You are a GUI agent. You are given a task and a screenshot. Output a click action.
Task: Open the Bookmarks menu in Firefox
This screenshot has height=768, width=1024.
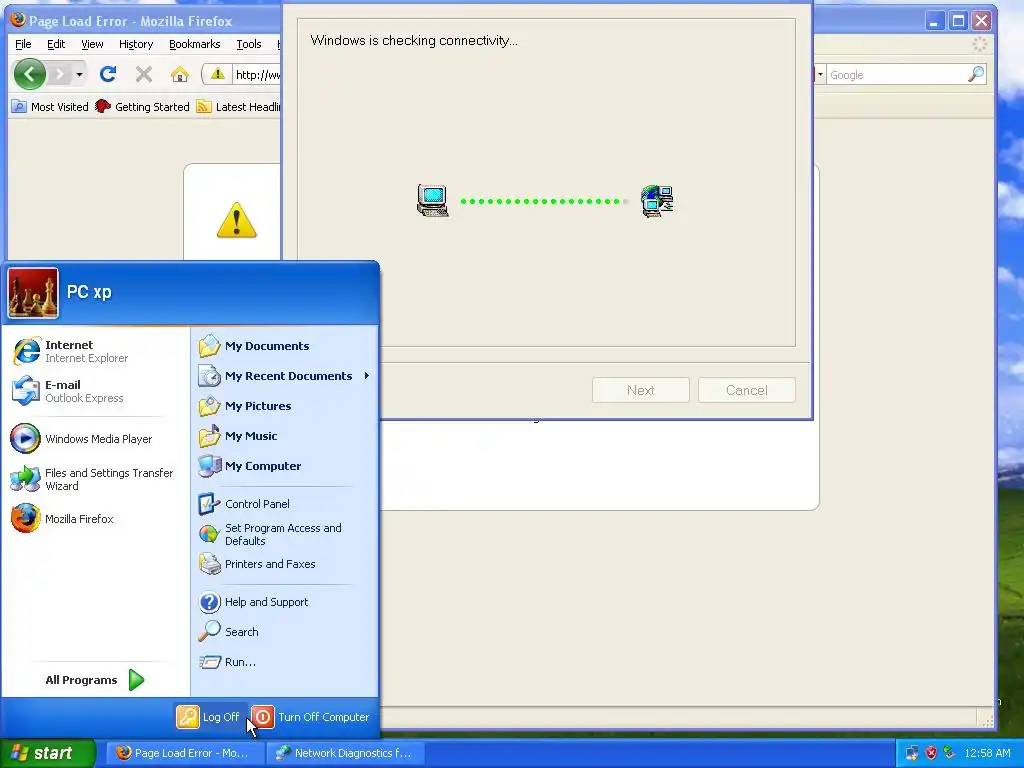pos(195,44)
